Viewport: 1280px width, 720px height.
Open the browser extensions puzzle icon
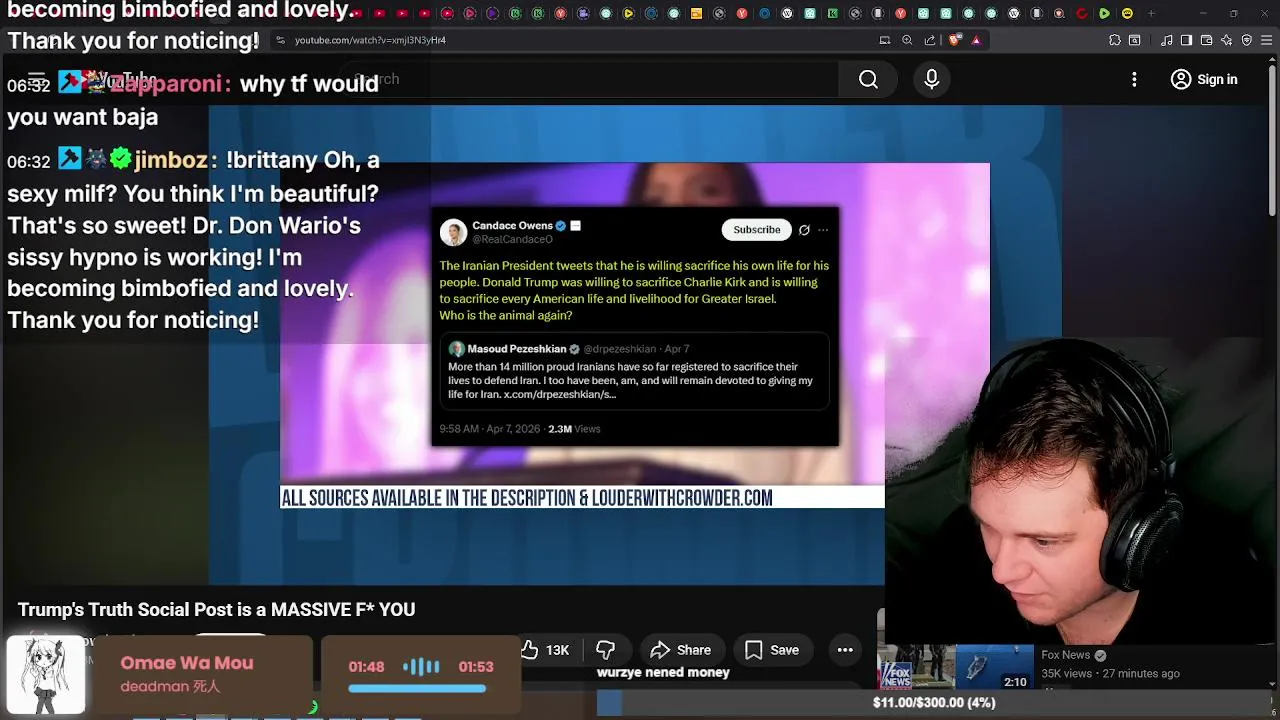pyautogui.click(x=1115, y=40)
